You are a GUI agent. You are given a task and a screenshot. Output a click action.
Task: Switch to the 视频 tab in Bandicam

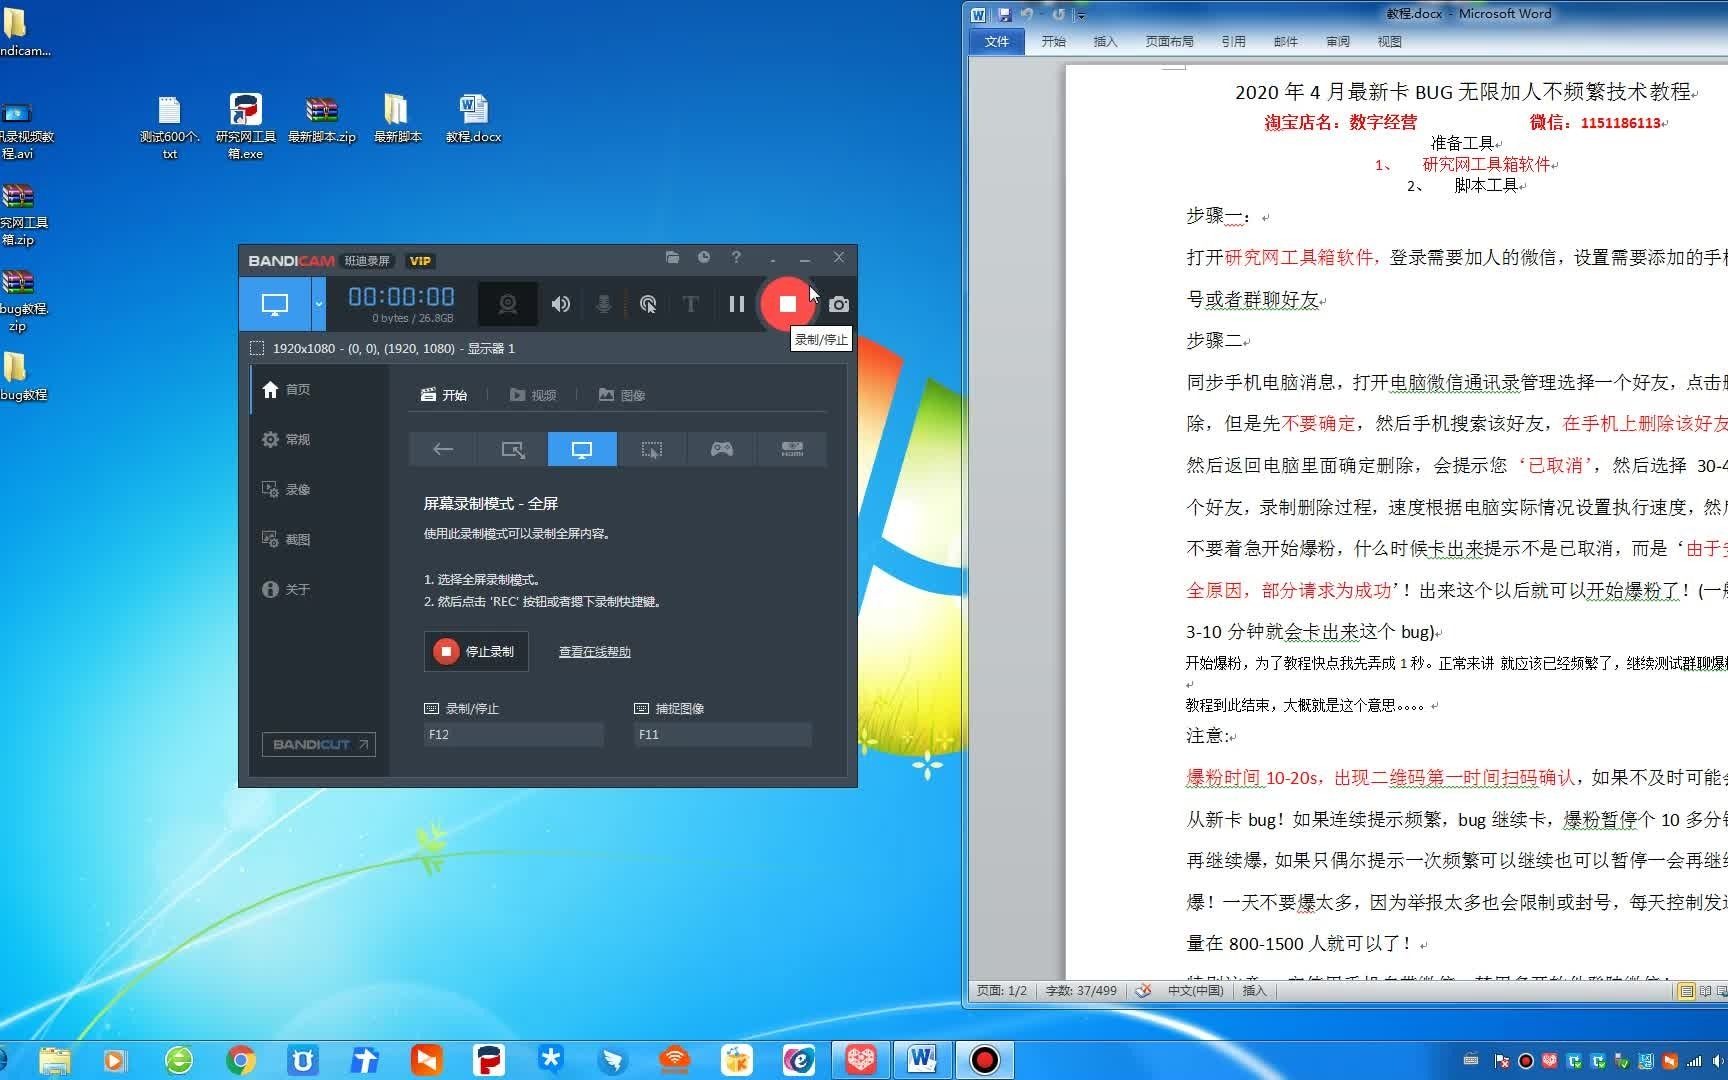point(533,395)
